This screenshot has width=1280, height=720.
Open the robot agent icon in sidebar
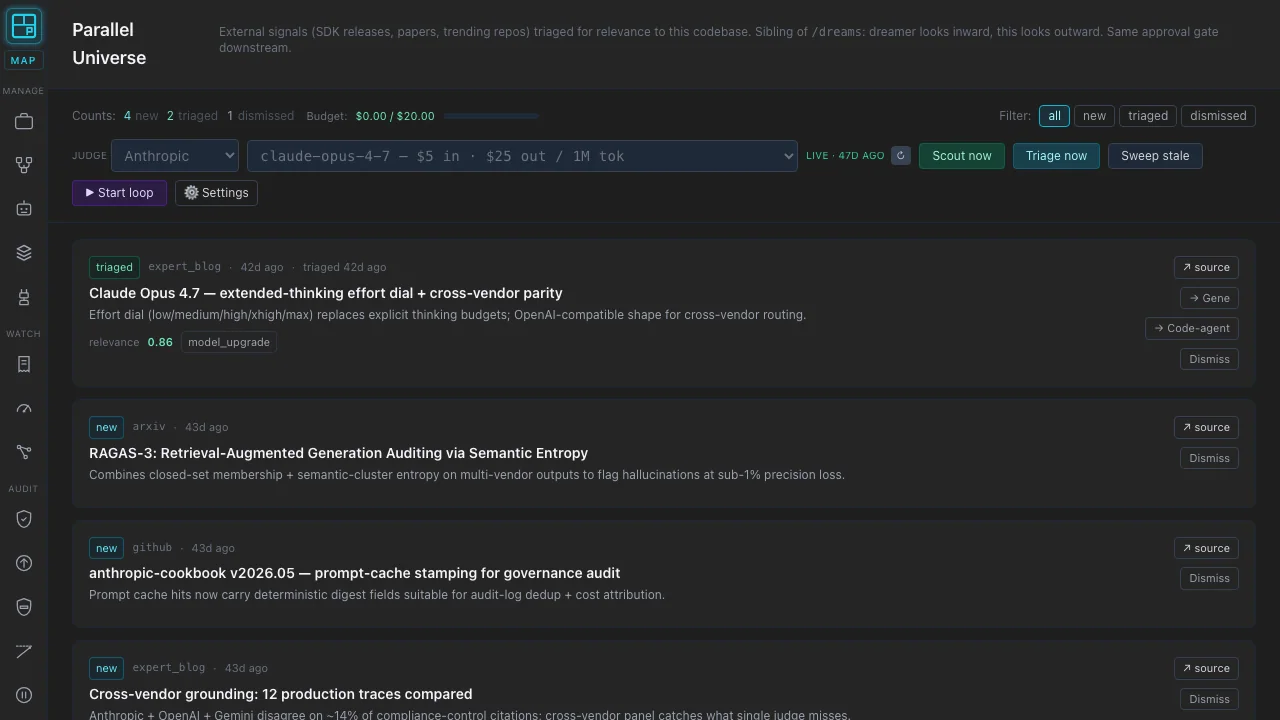tap(24, 209)
